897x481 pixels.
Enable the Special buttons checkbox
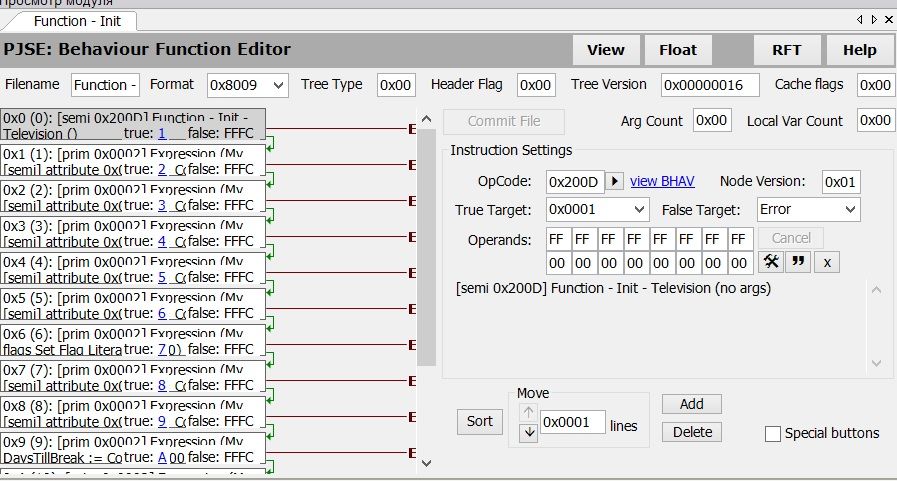772,434
